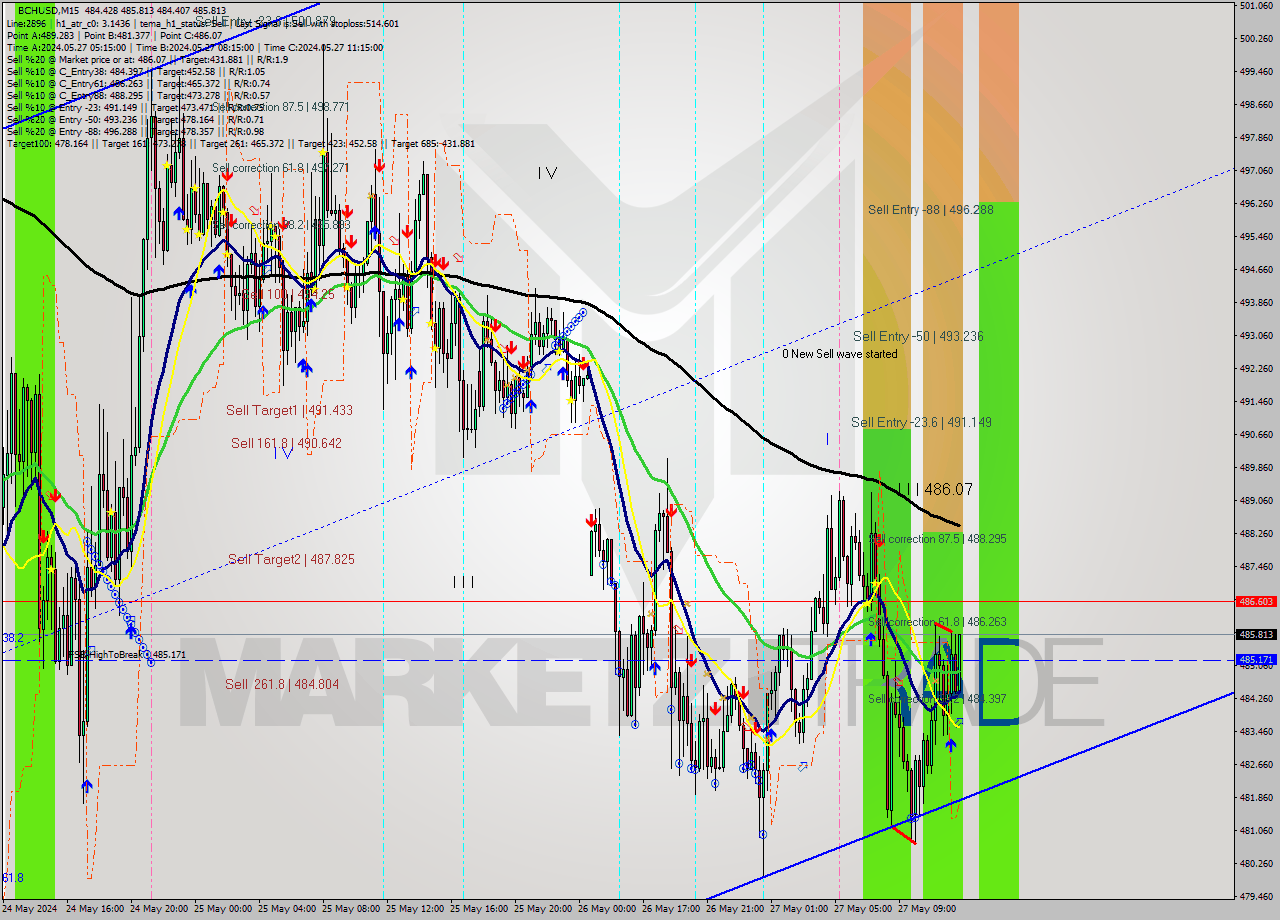Select the 'FSB-HighToBreak | 485.171' label
The width and height of the screenshot is (1280, 920).
(x=126, y=655)
